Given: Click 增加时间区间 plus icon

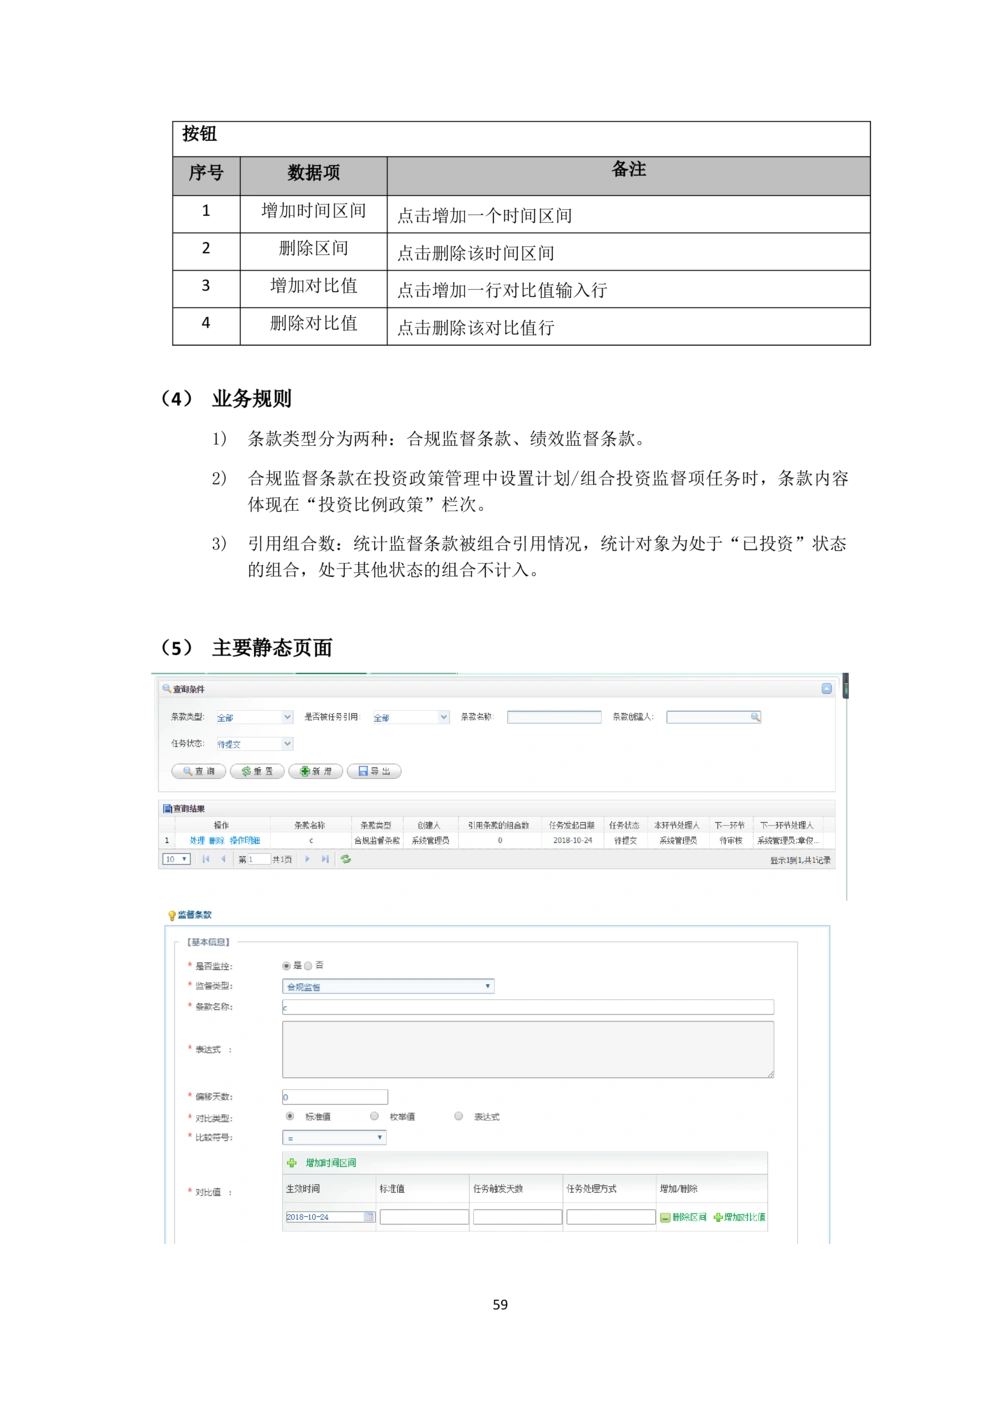Looking at the screenshot, I should (292, 1163).
